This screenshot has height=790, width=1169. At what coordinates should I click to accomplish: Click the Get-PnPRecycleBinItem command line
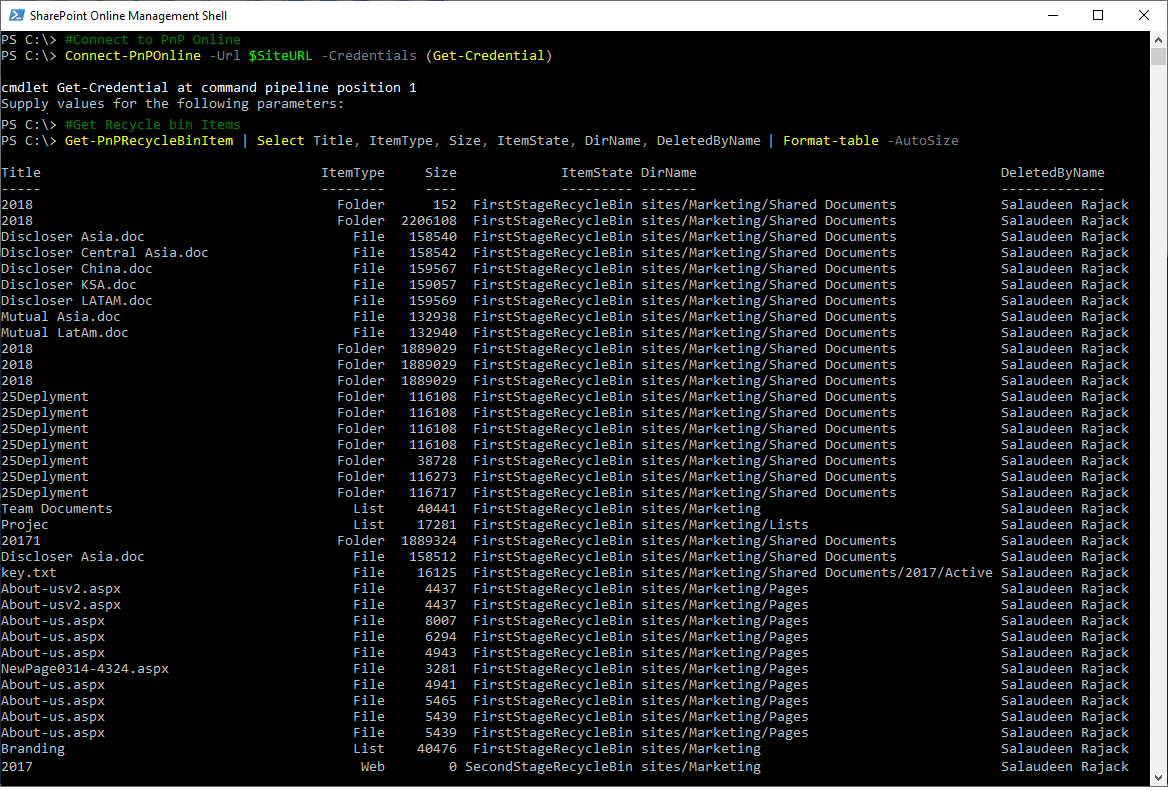click(148, 140)
